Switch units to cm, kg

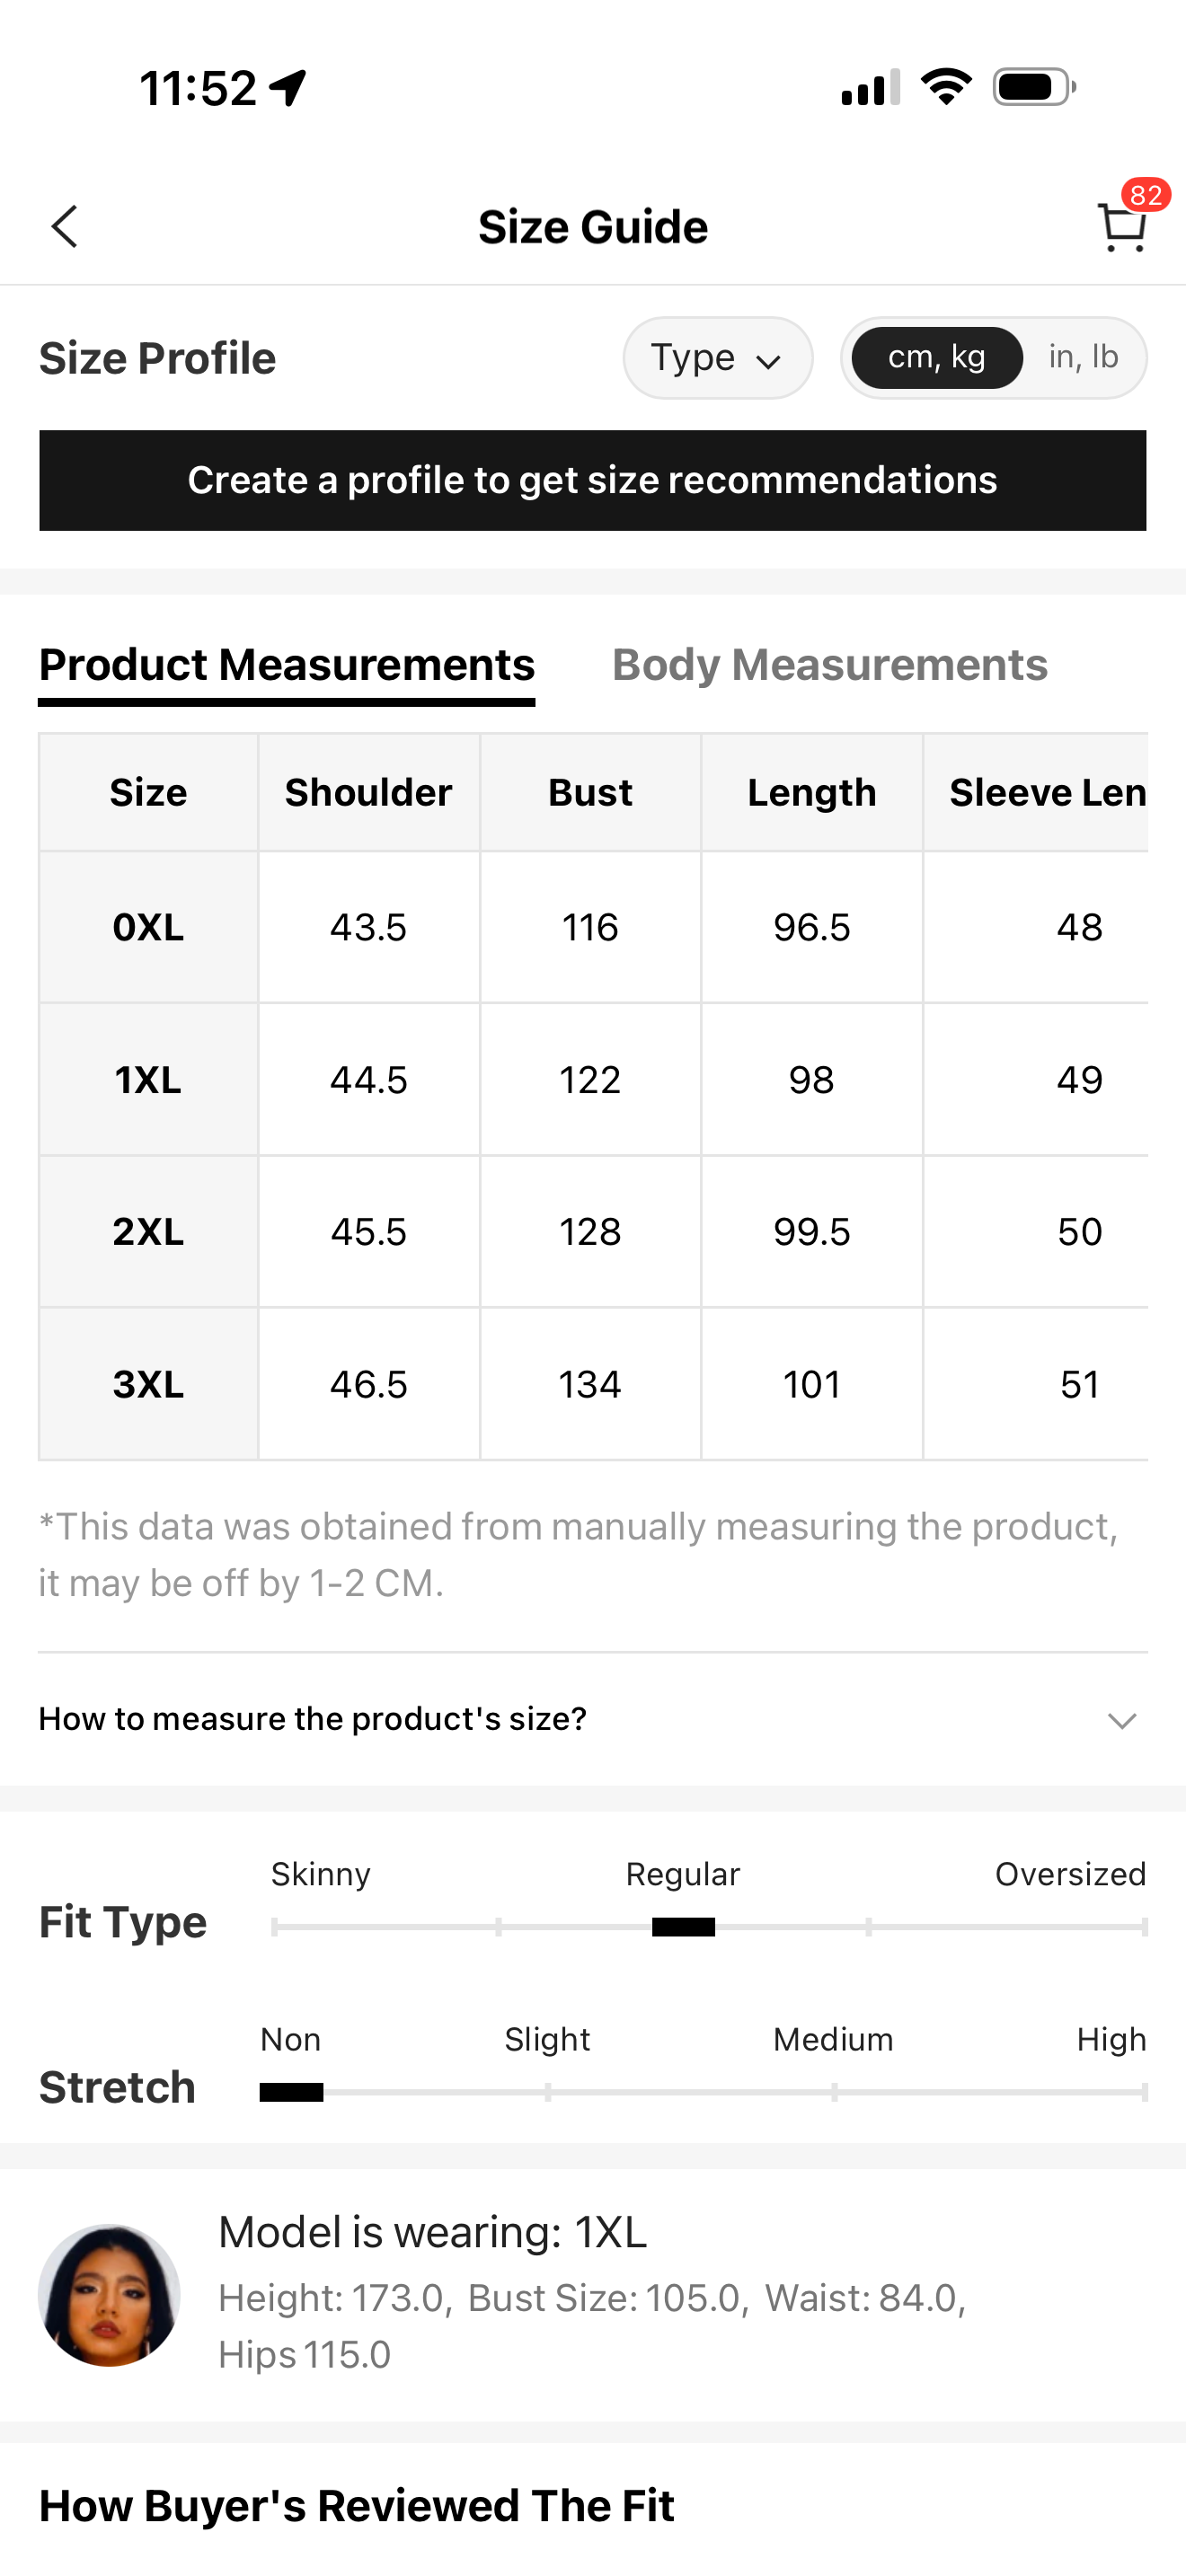[937, 357]
